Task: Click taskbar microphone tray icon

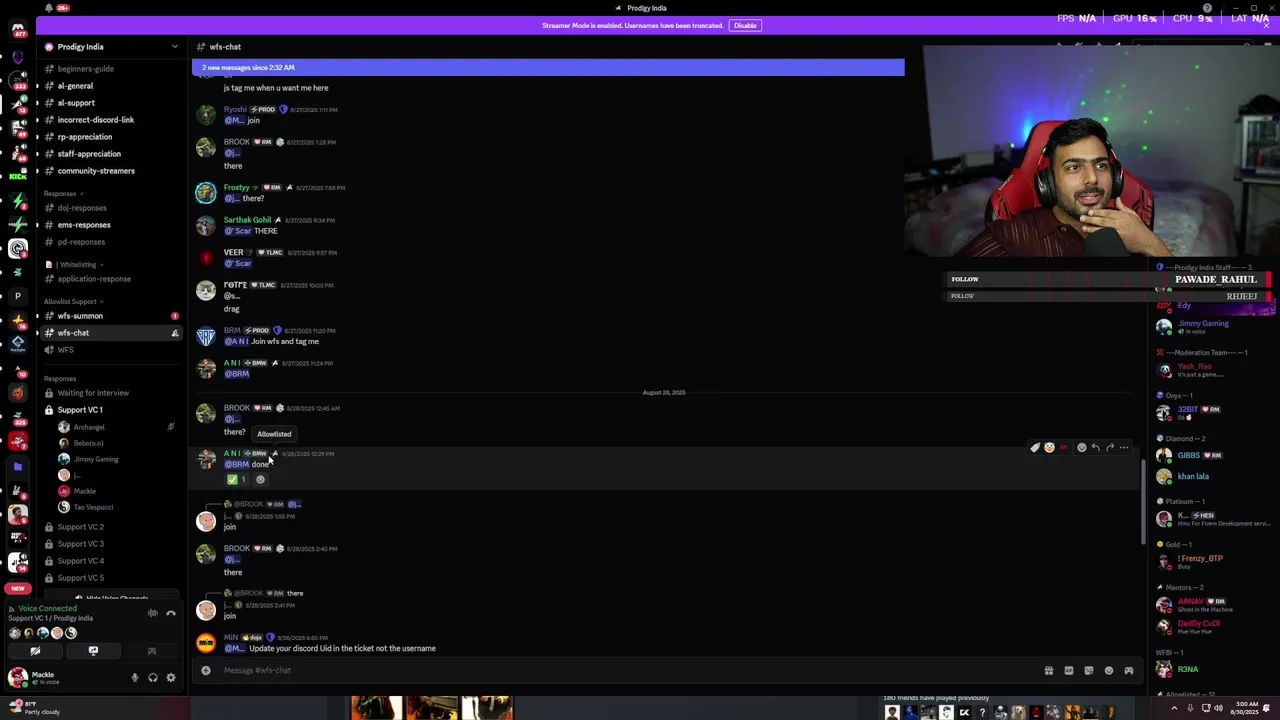Action: 1189,709
